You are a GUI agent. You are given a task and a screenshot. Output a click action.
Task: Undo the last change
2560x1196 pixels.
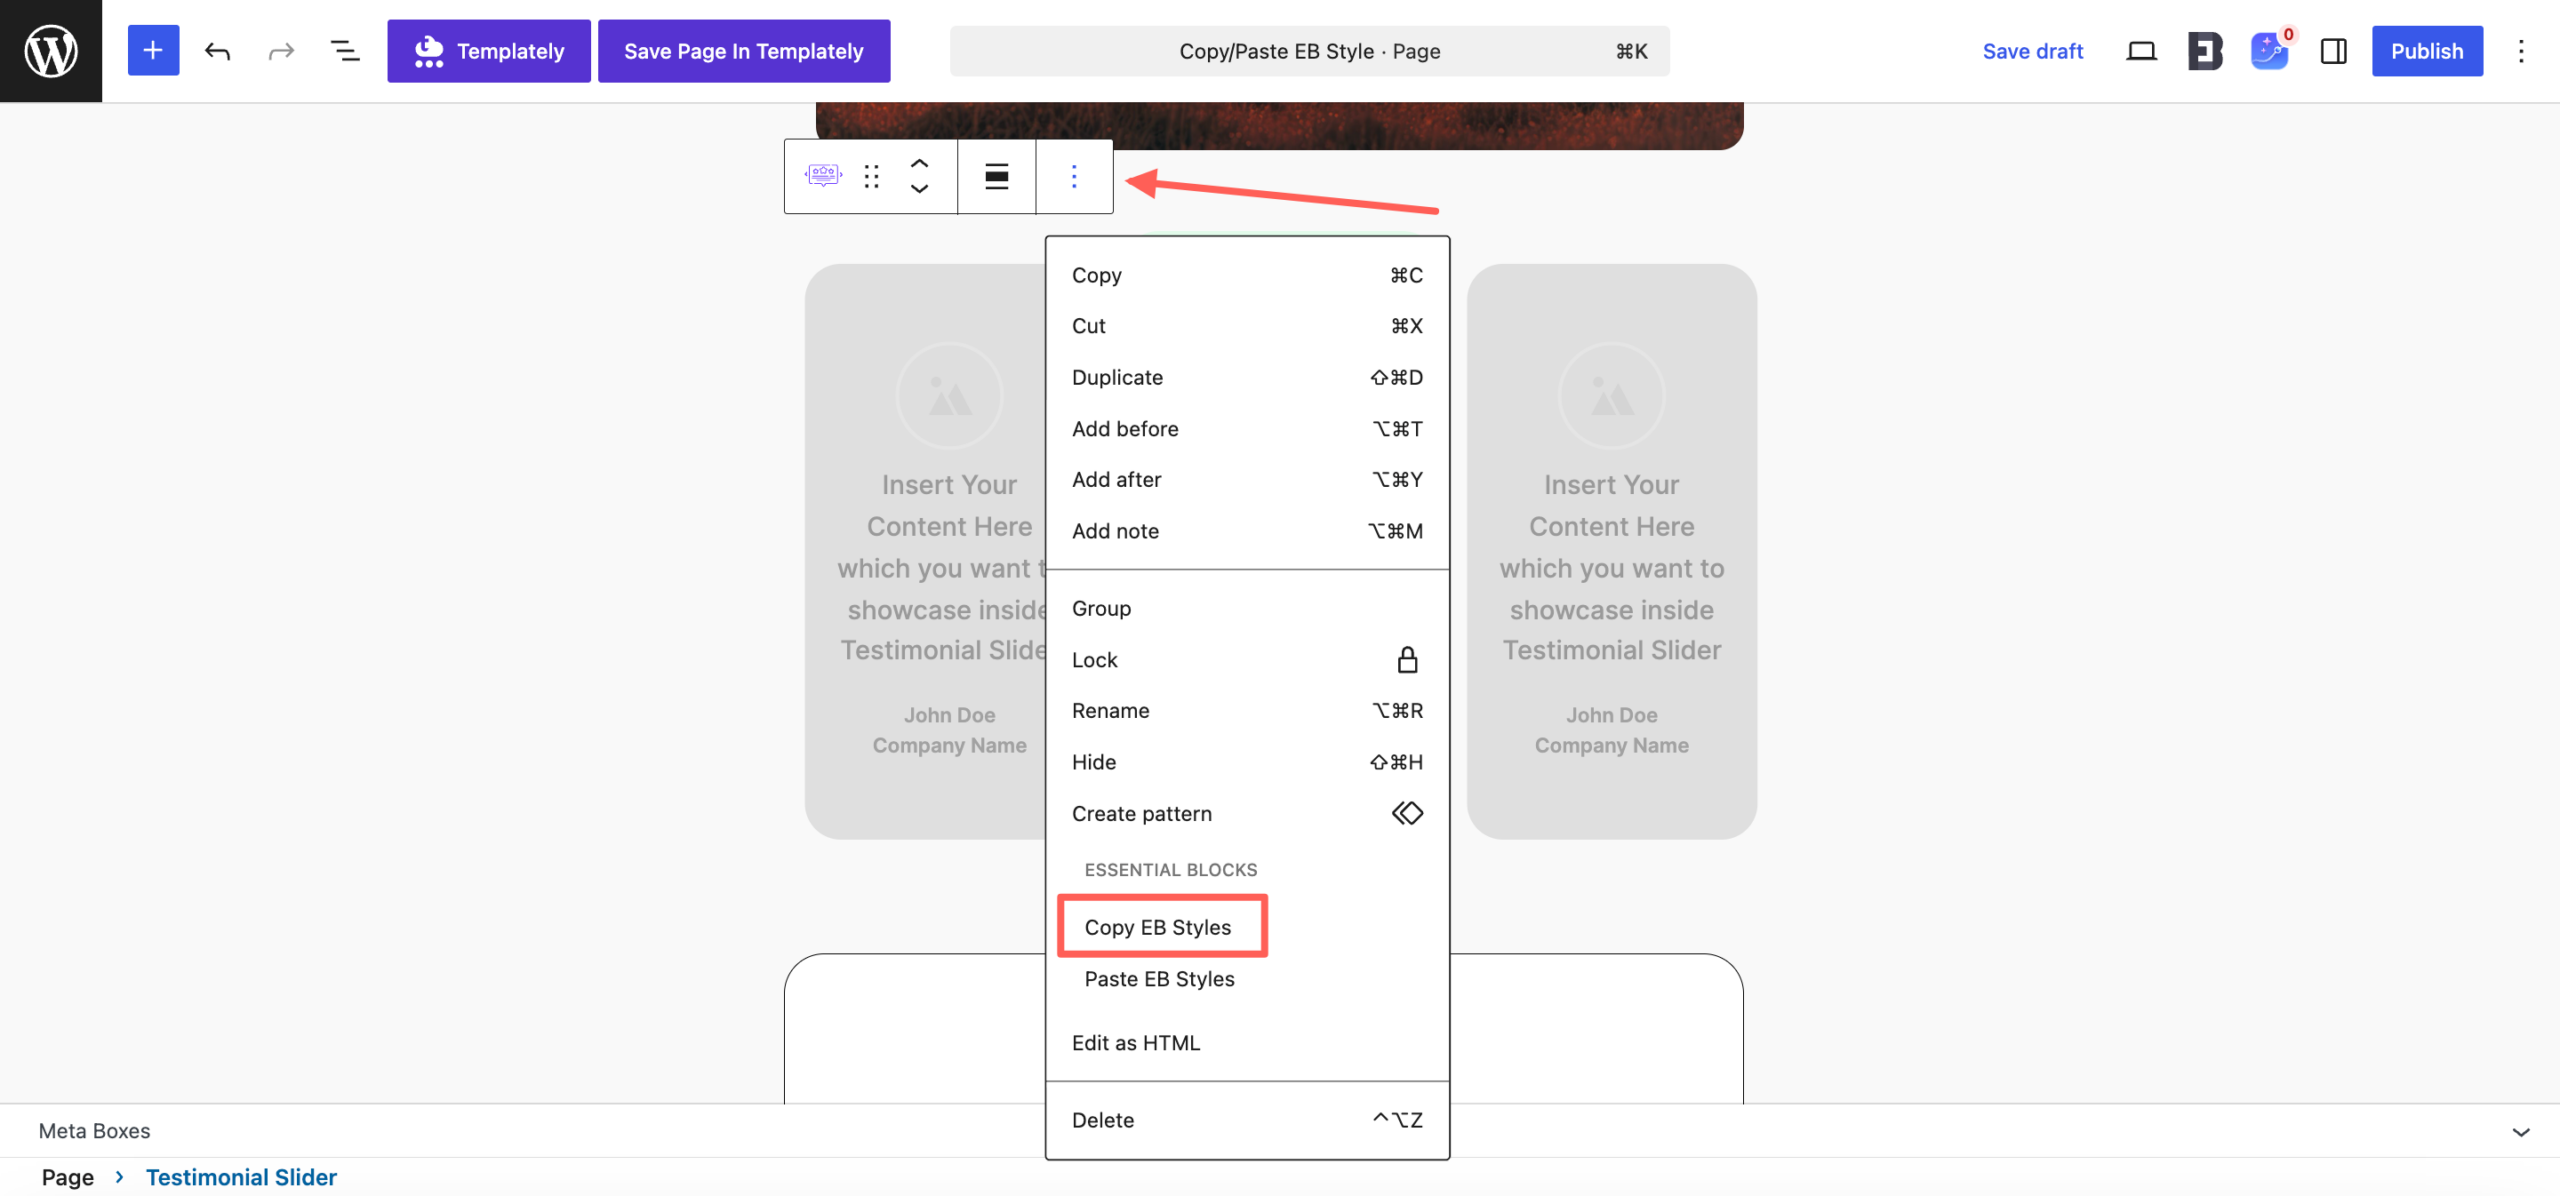[x=217, y=51]
